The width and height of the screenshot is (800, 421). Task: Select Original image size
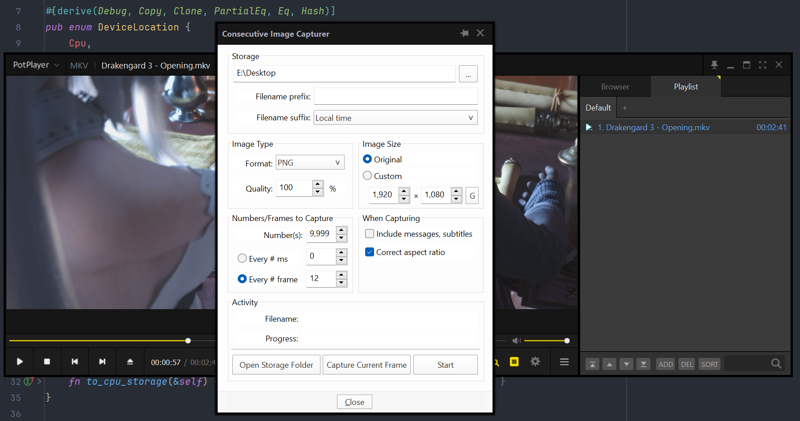coord(367,159)
